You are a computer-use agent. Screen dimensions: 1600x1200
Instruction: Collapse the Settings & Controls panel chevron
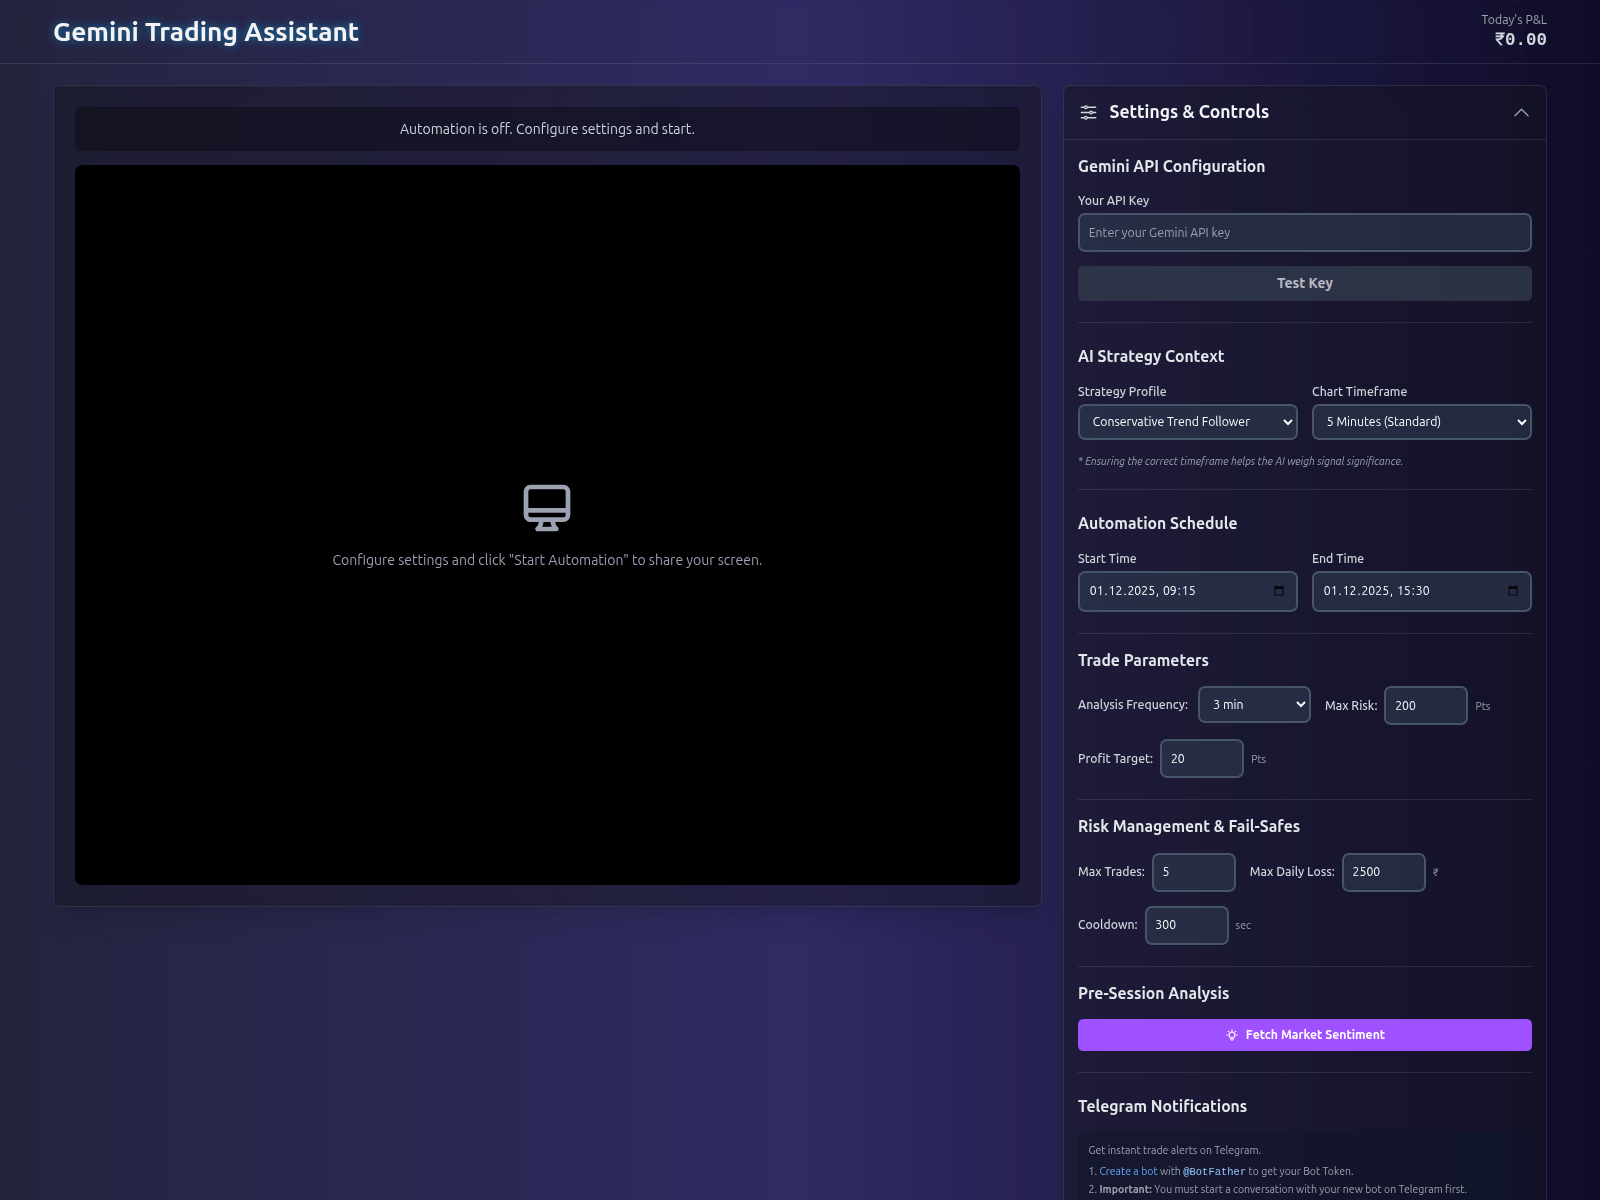(x=1521, y=112)
